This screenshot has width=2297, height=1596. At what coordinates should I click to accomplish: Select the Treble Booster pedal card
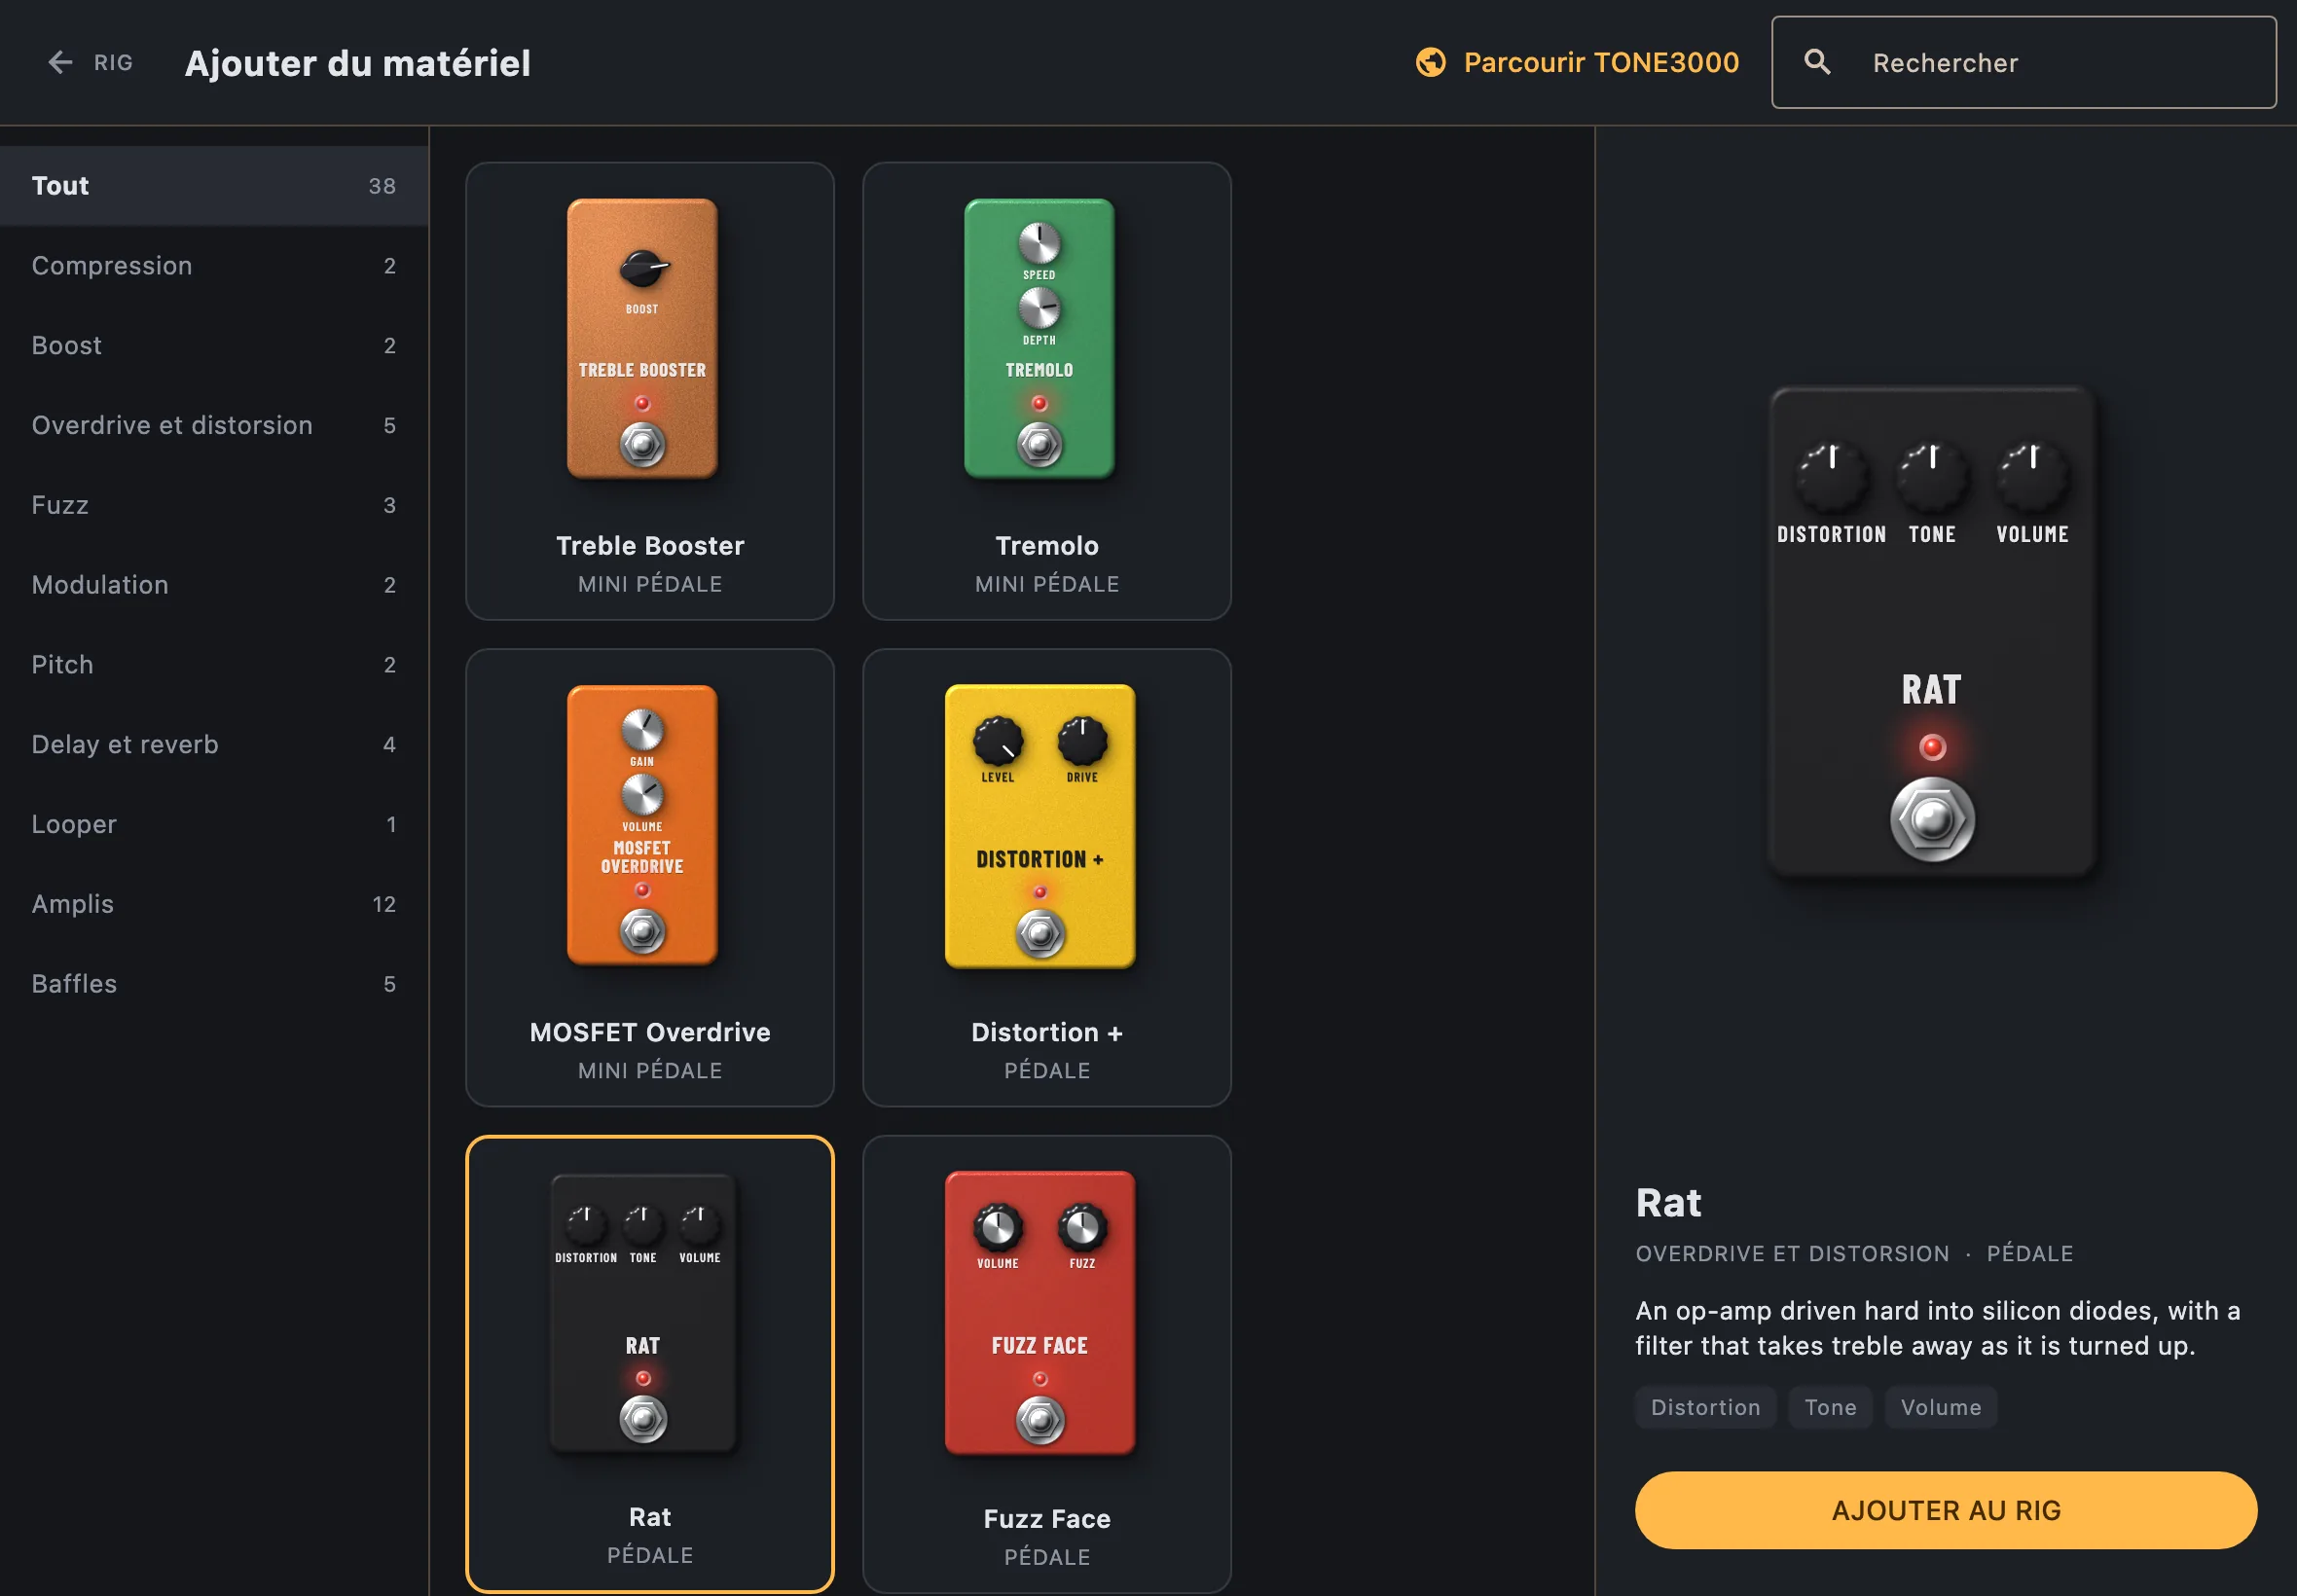pos(650,391)
